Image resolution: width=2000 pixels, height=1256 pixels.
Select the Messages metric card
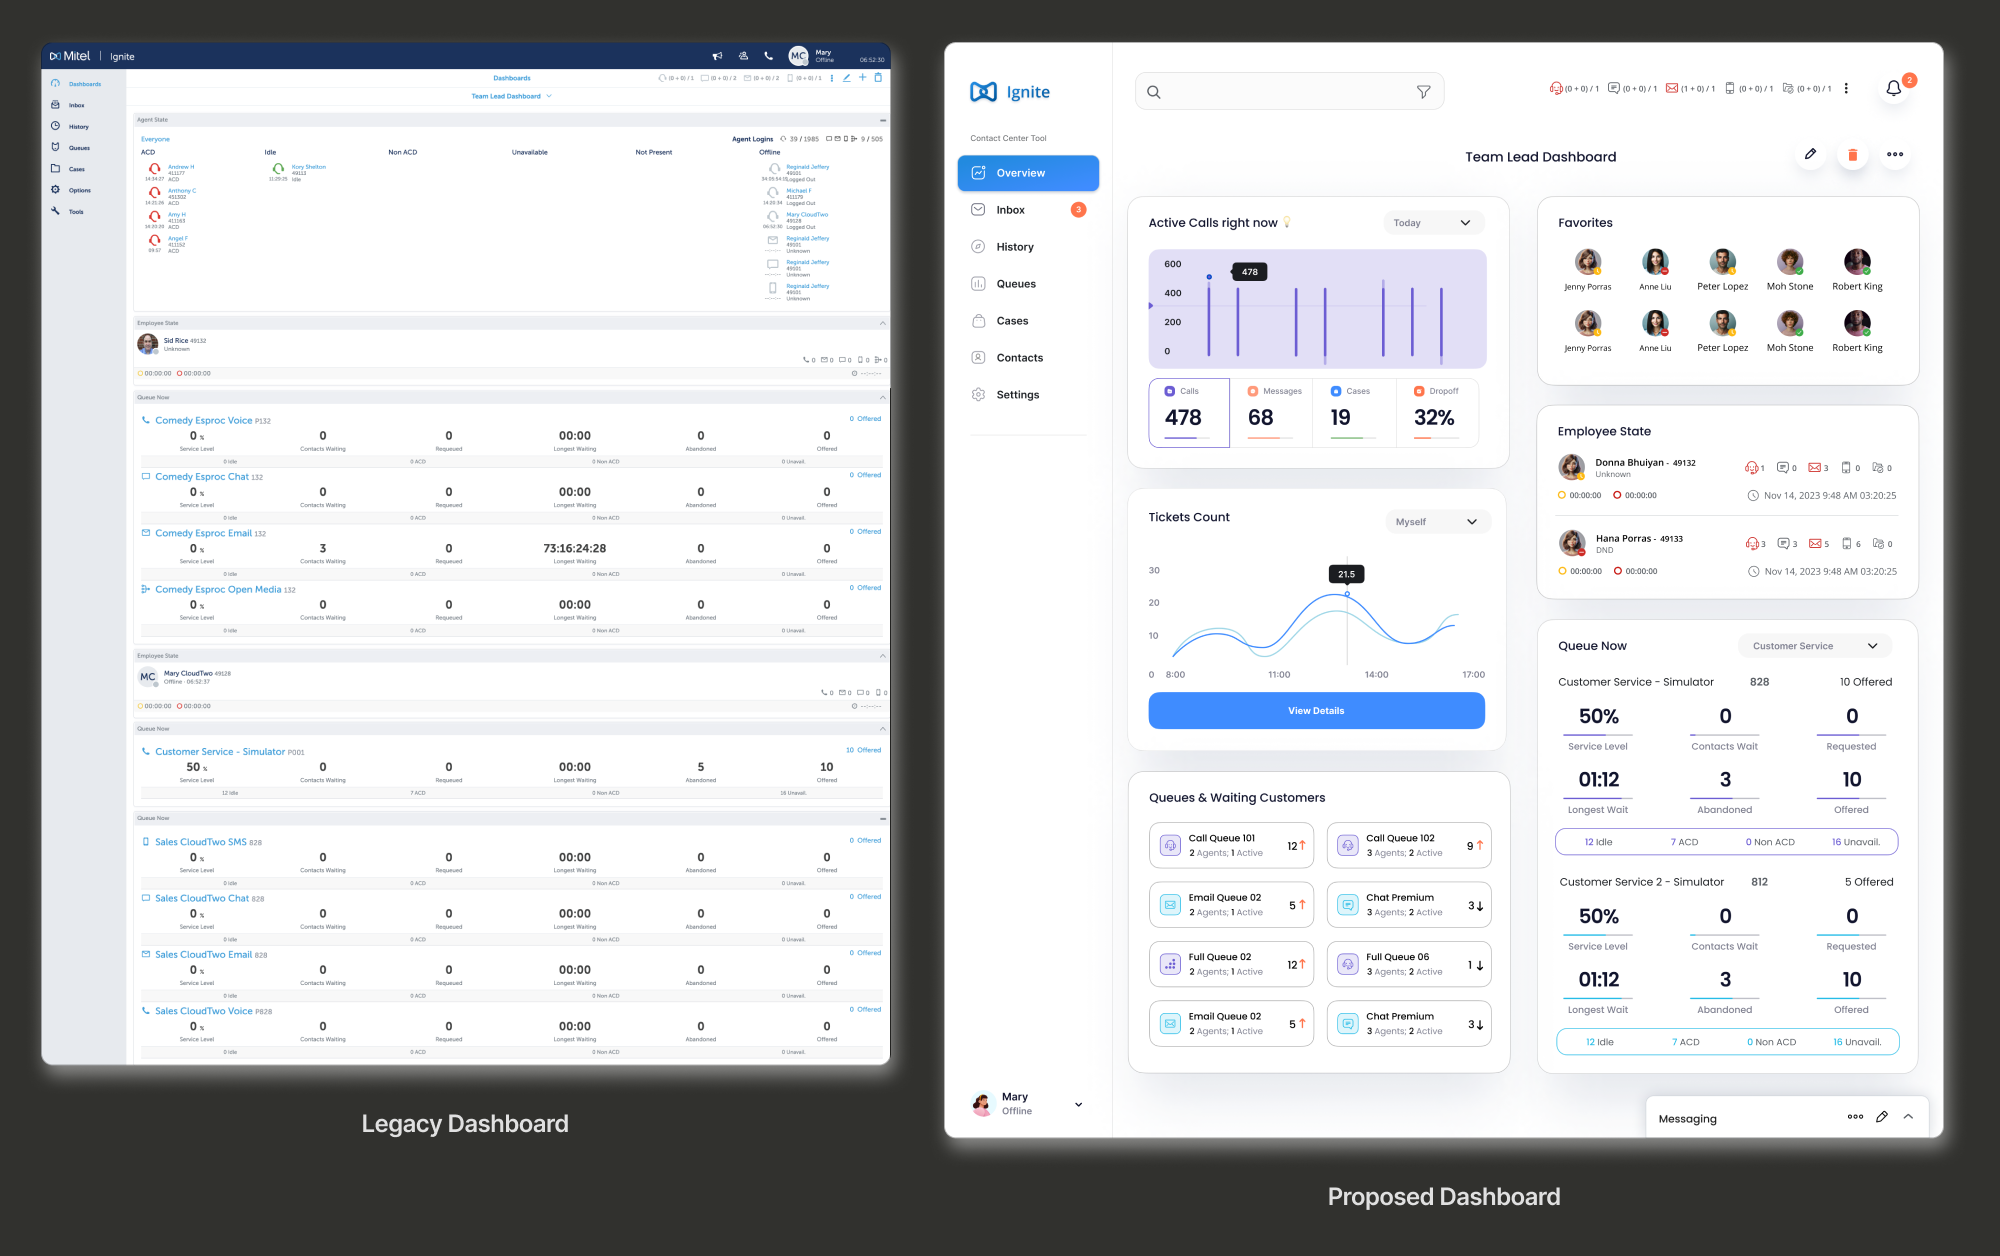coord(1271,412)
